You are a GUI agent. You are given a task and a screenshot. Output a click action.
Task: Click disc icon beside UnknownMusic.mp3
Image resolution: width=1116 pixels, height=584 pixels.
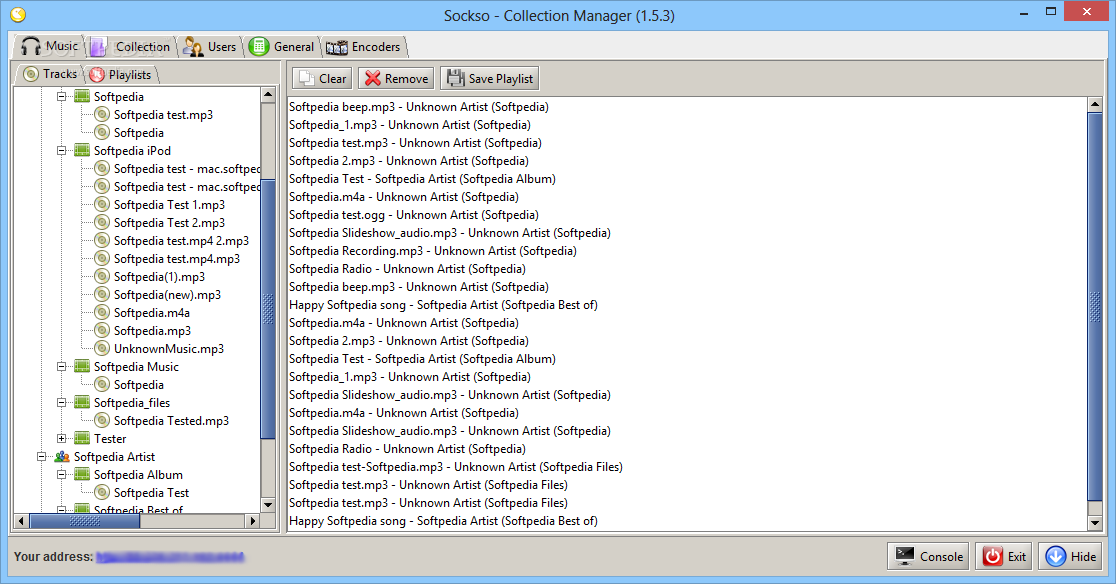pyautogui.click(x=102, y=349)
